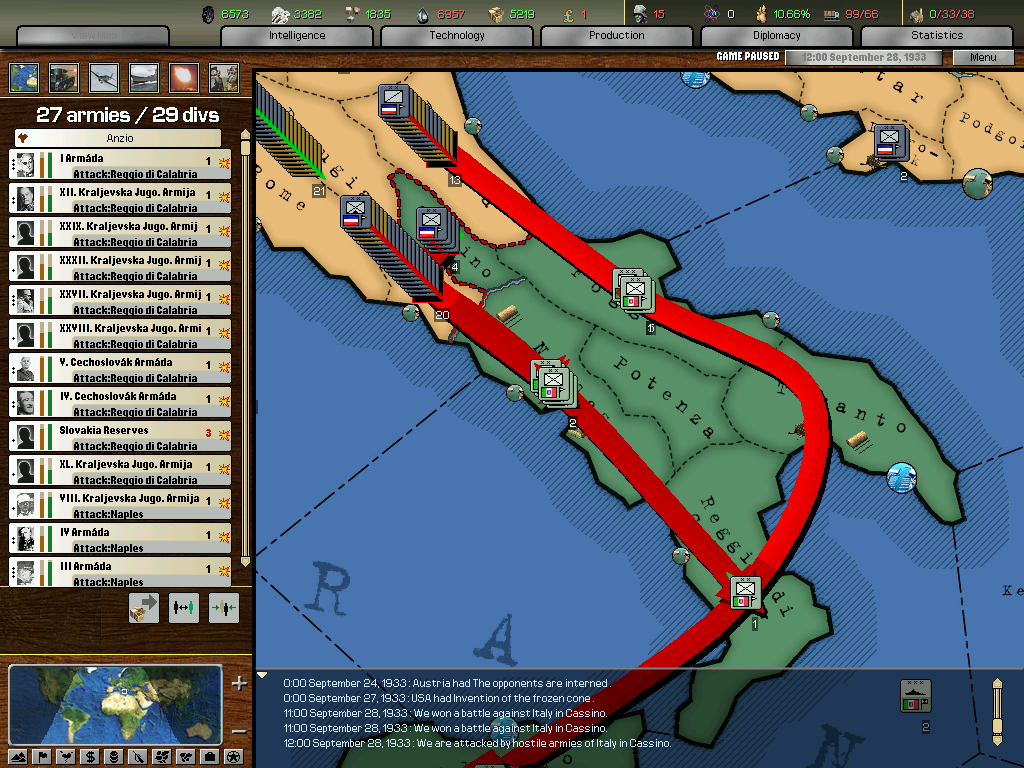Switch to terrain map mode (mountain icon)
Screen dimensions: 1024x768
tap(18, 757)
